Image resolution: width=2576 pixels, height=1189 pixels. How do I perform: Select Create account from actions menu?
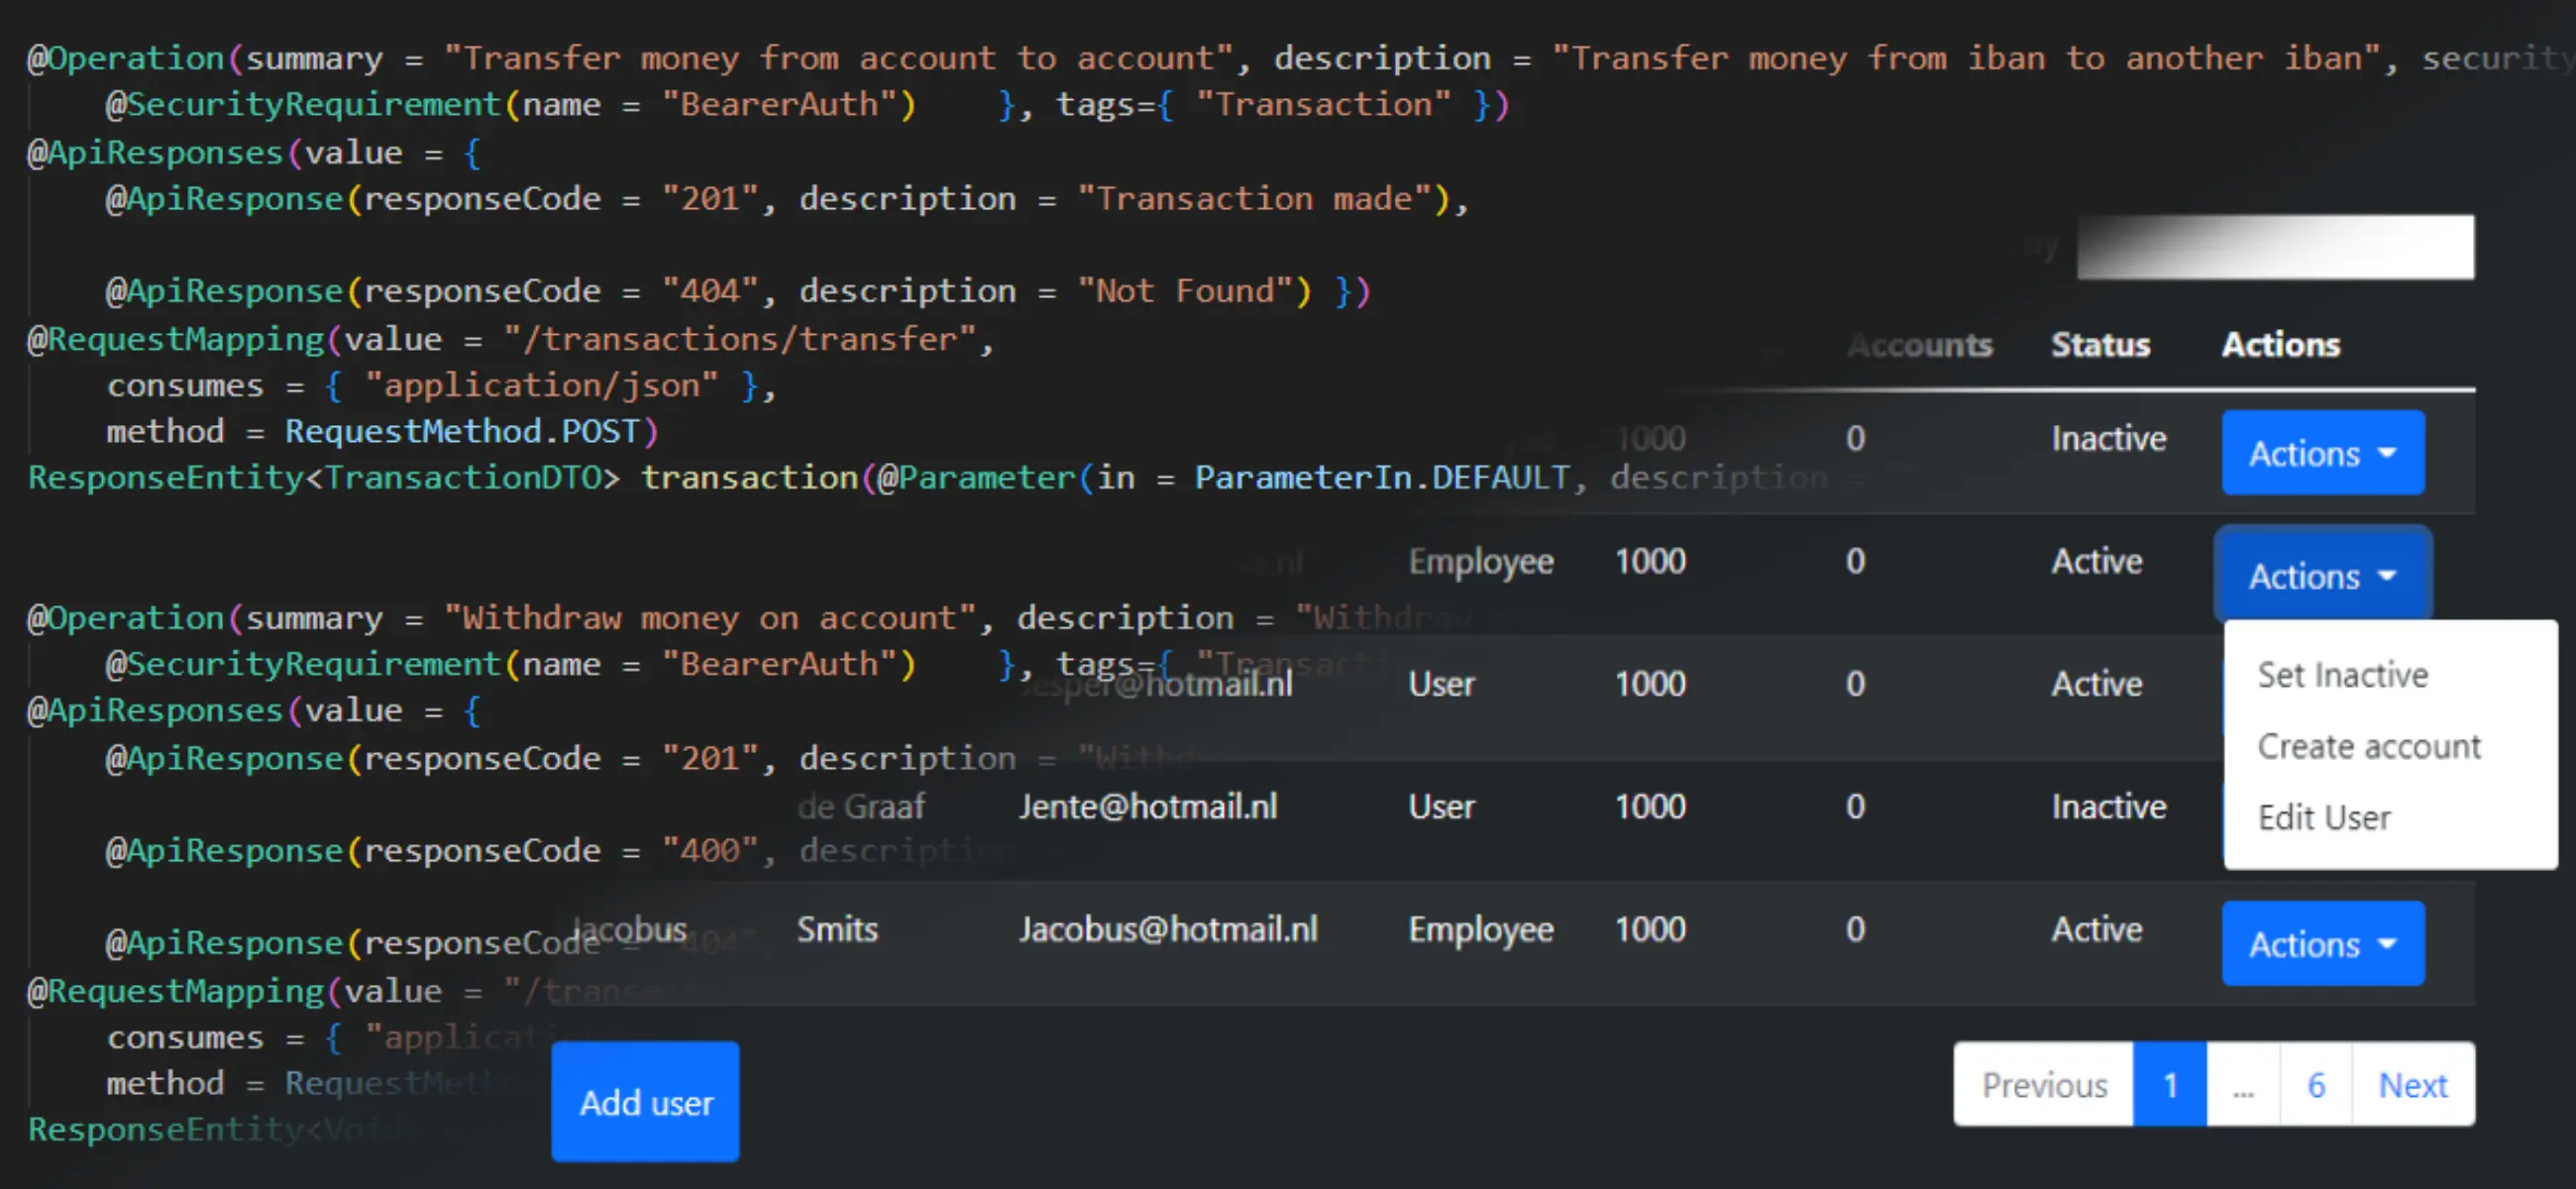pyautogui.click(x=2369, y=745)
